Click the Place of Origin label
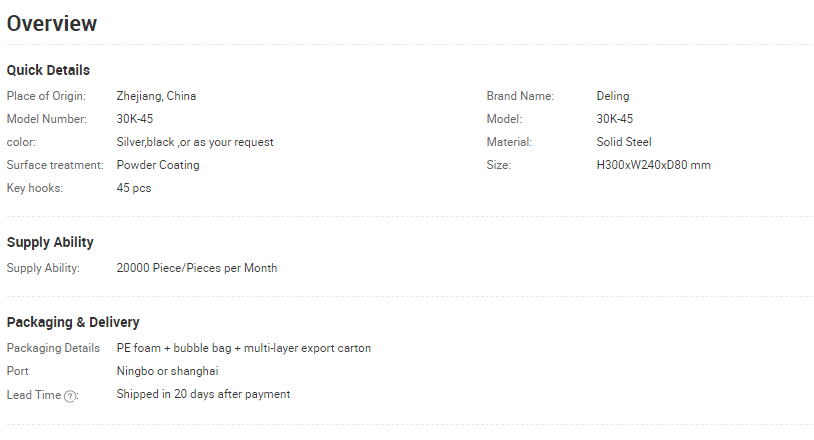The image size is (814, 440). pyautogui.click(x=46, y=96)
